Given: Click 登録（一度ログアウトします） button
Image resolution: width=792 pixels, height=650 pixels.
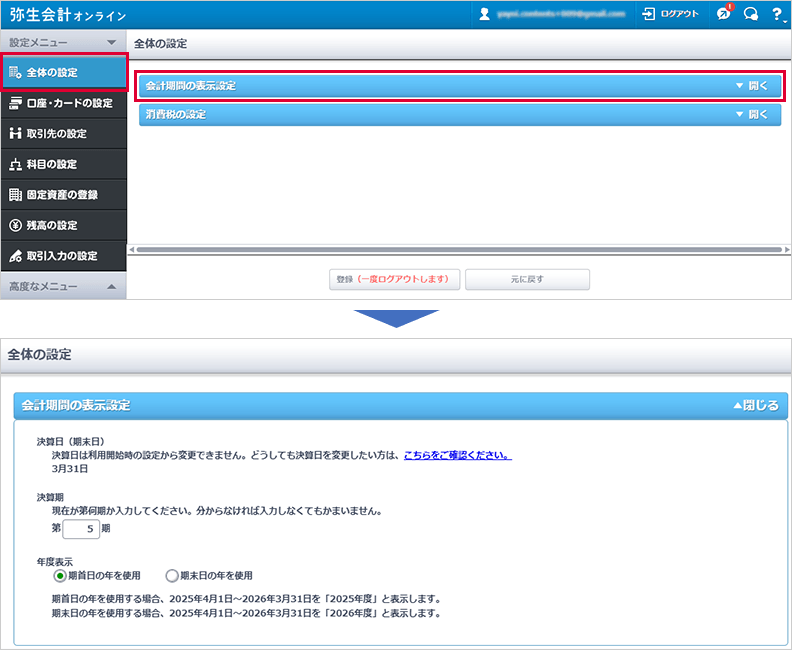Looking at the screenshot, I should pos(394,279).
